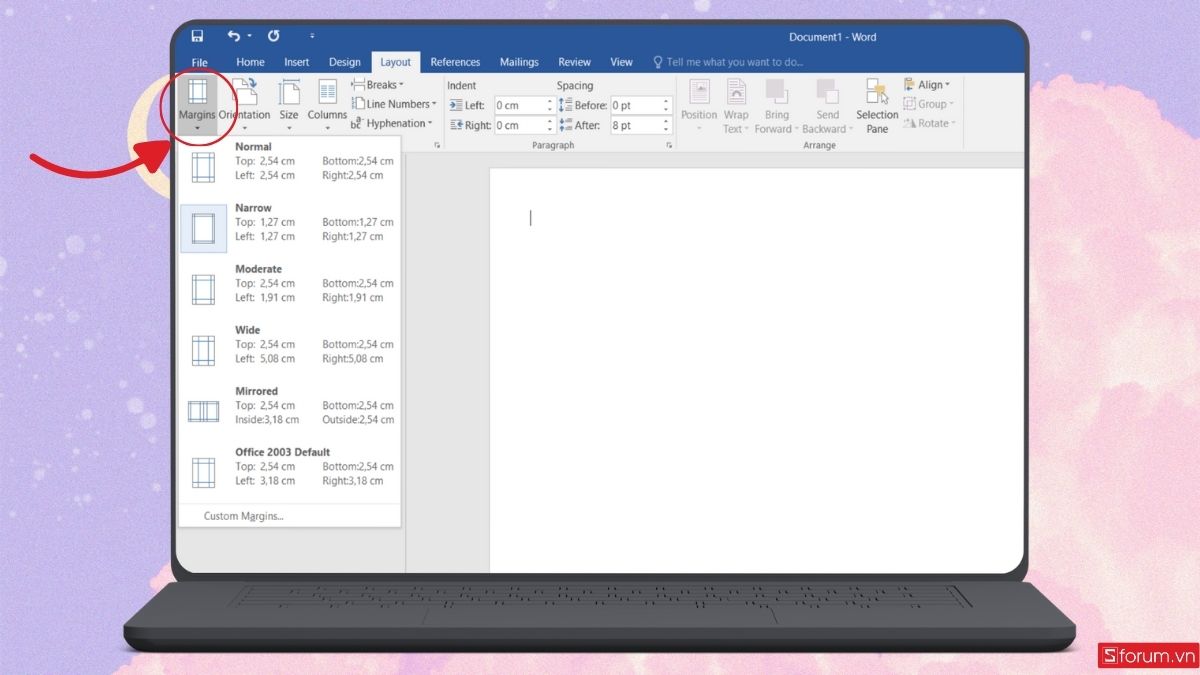Click the Indent Left spinner arrows
This screenshot has width=1200, height=675.
coord(550,105)
